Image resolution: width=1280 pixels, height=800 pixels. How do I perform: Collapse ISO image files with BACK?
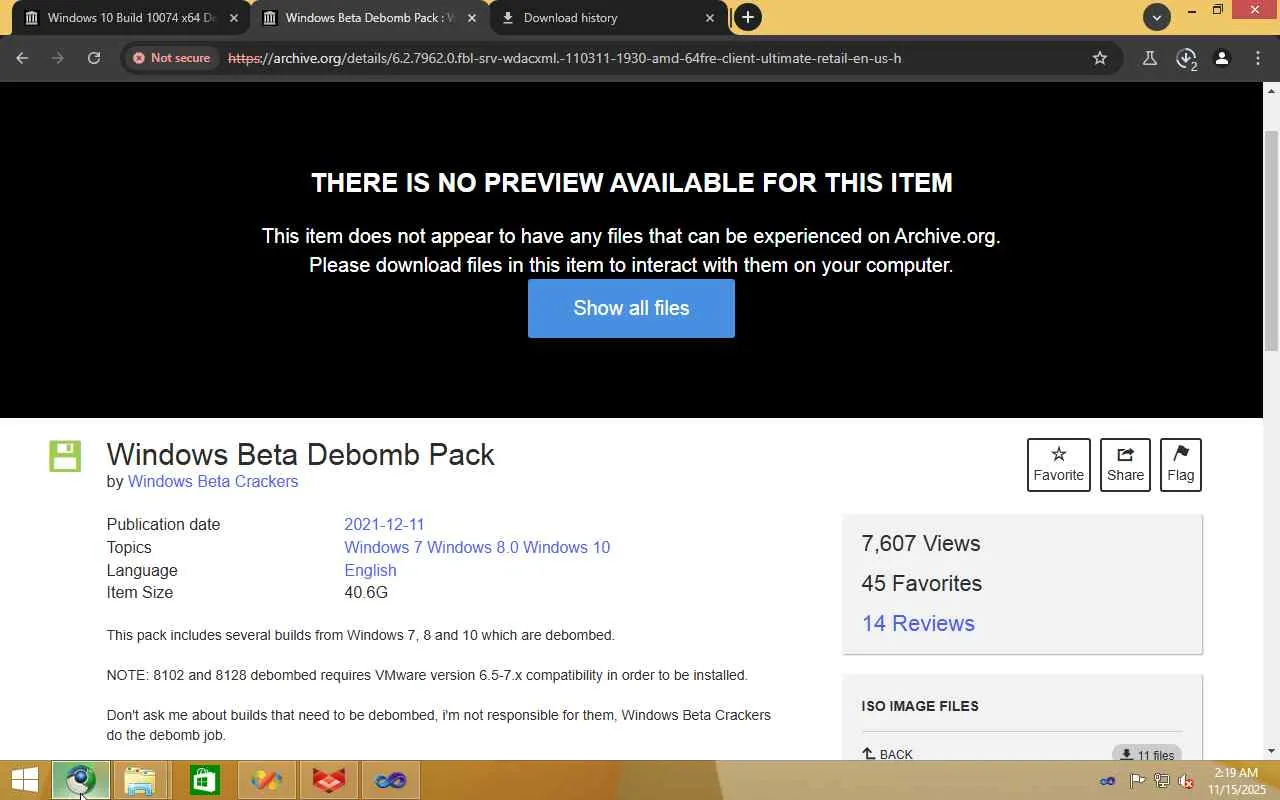pos(887,754)
